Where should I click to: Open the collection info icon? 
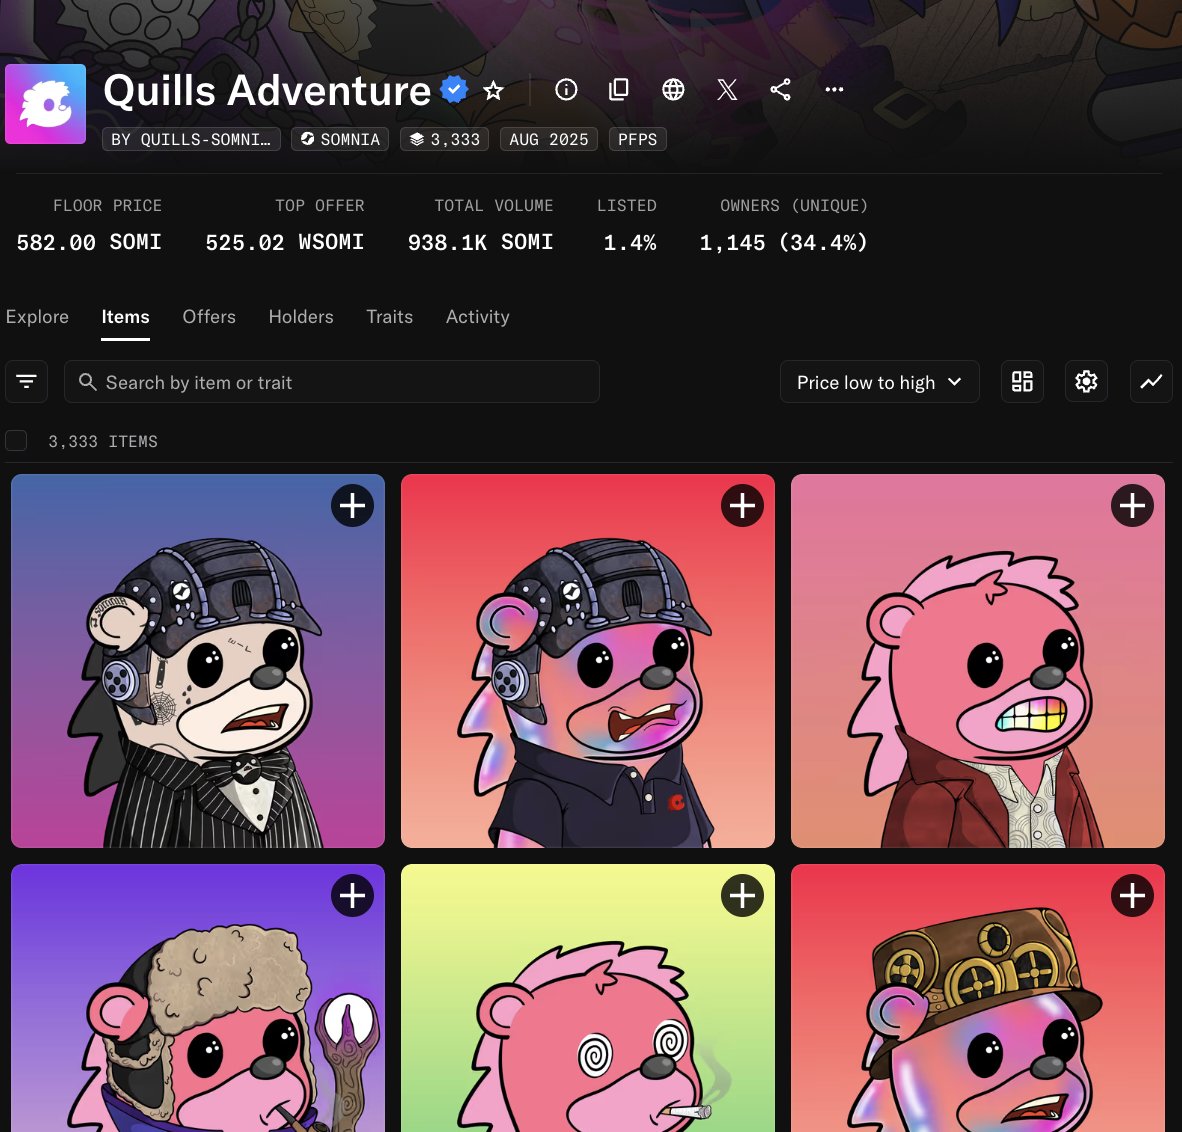pyautogui.click(x=566, y=90)
